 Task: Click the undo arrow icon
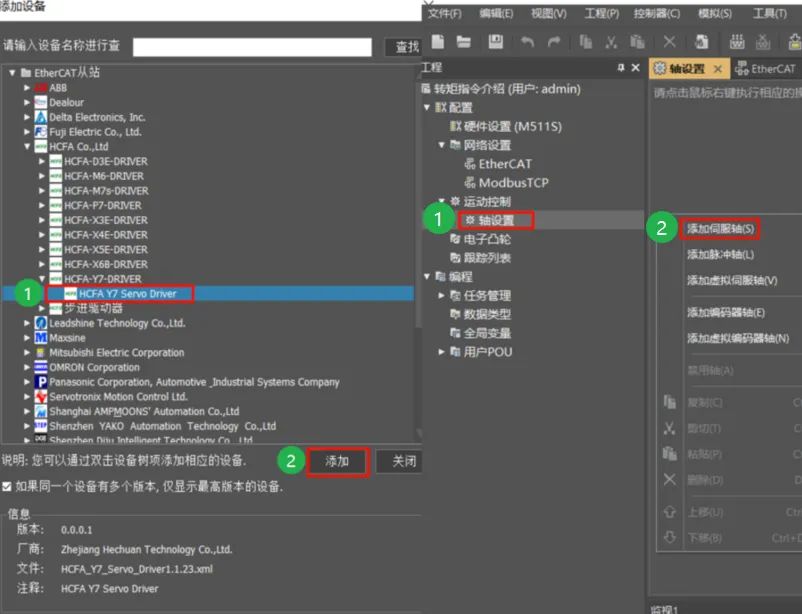(x=527, y=42)
